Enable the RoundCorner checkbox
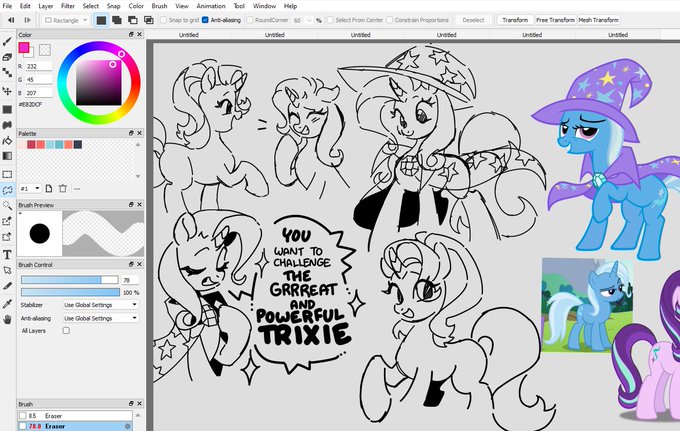680x431 pixels. 250,20
